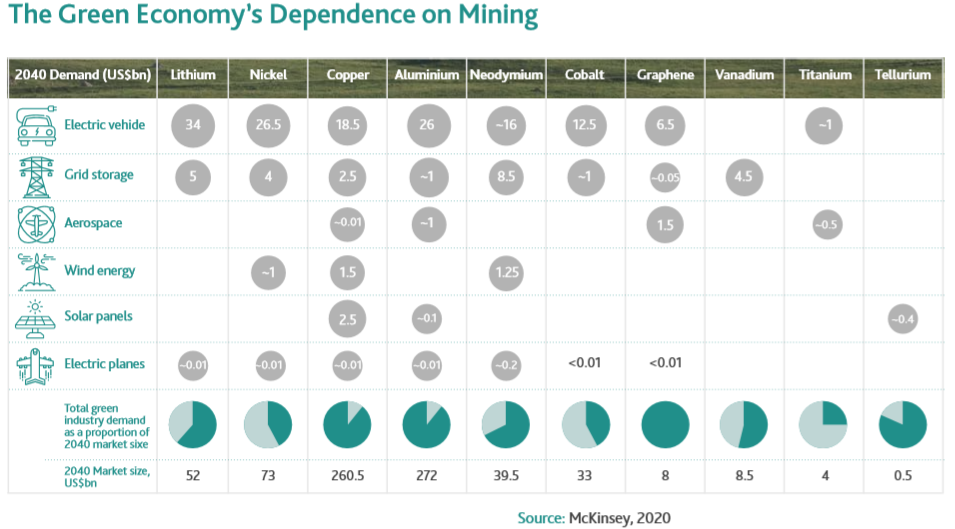Select the Aerospace row icon

pyautogui.click(x=36, y=223)
